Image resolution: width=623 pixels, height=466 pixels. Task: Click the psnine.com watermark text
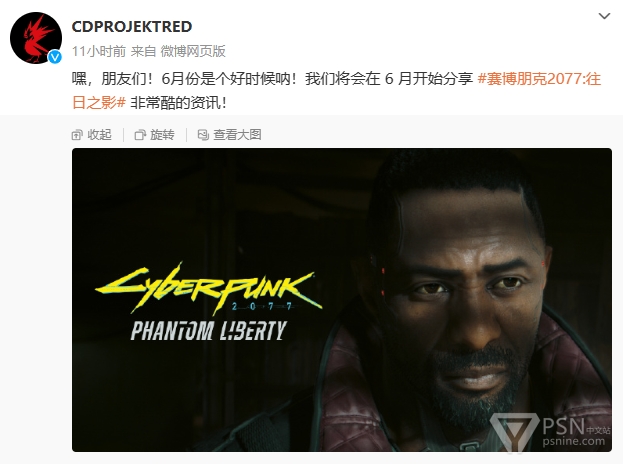tap(573, 441)
